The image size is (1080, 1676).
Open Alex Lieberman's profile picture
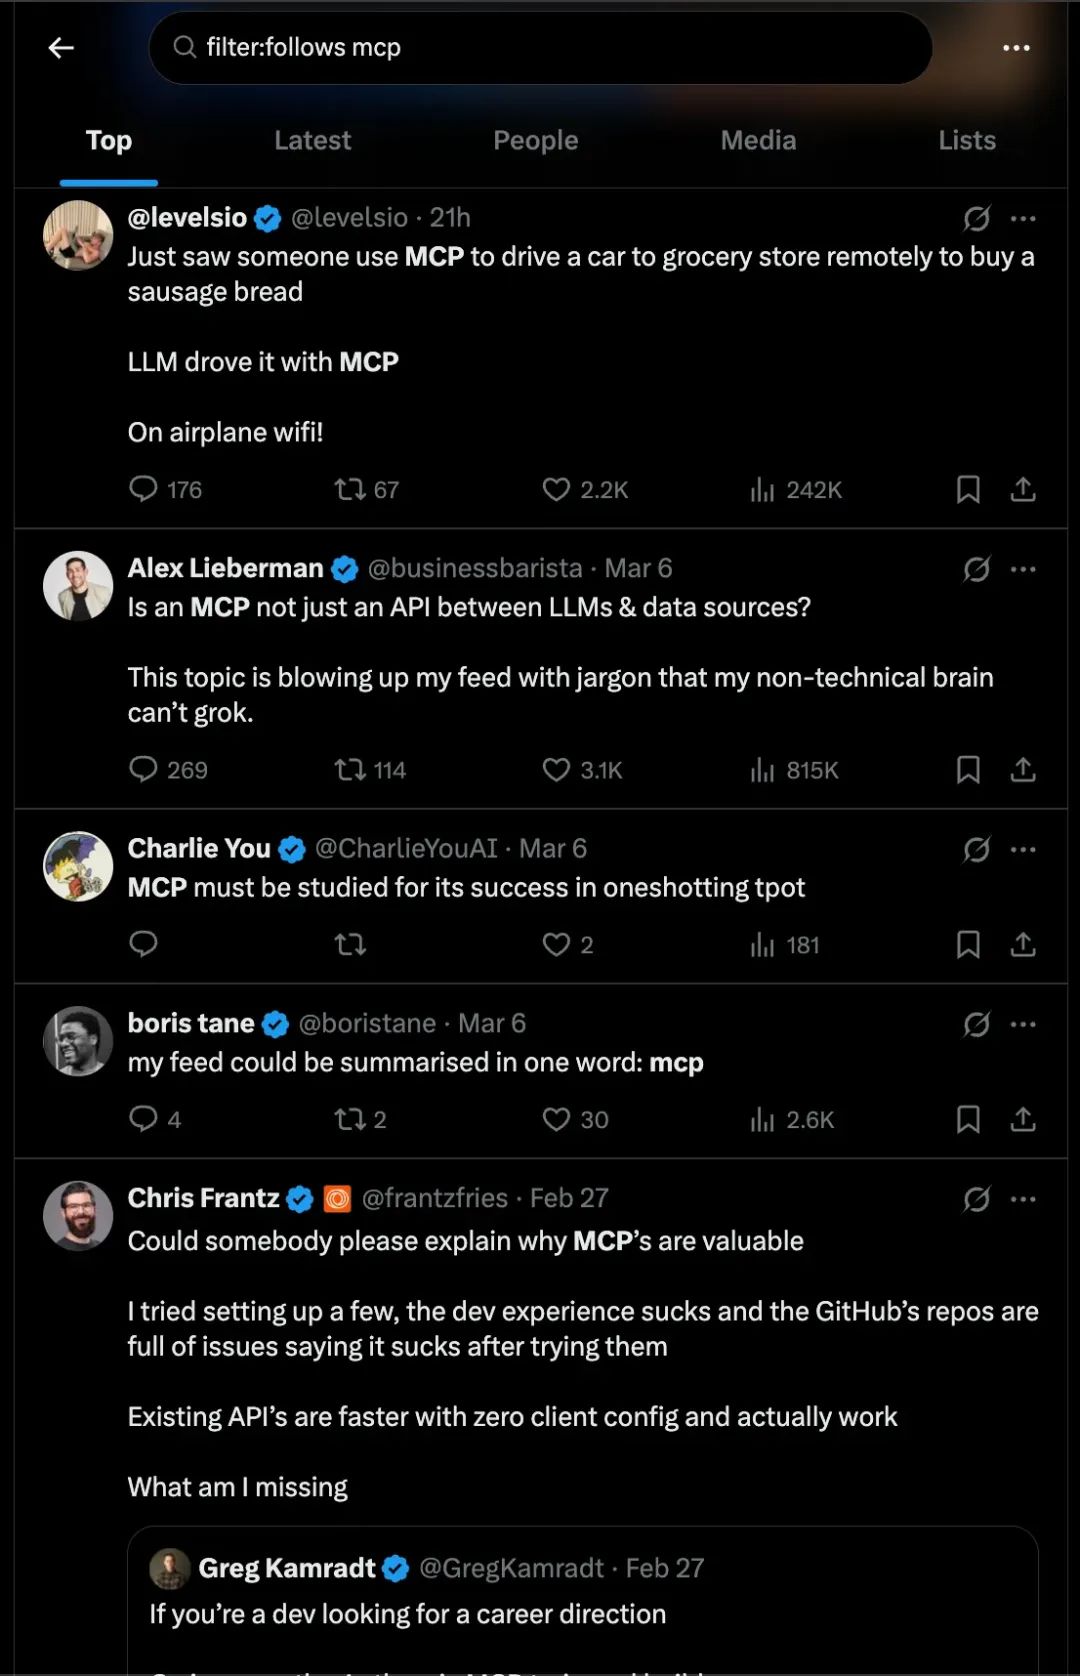(78, 586)
